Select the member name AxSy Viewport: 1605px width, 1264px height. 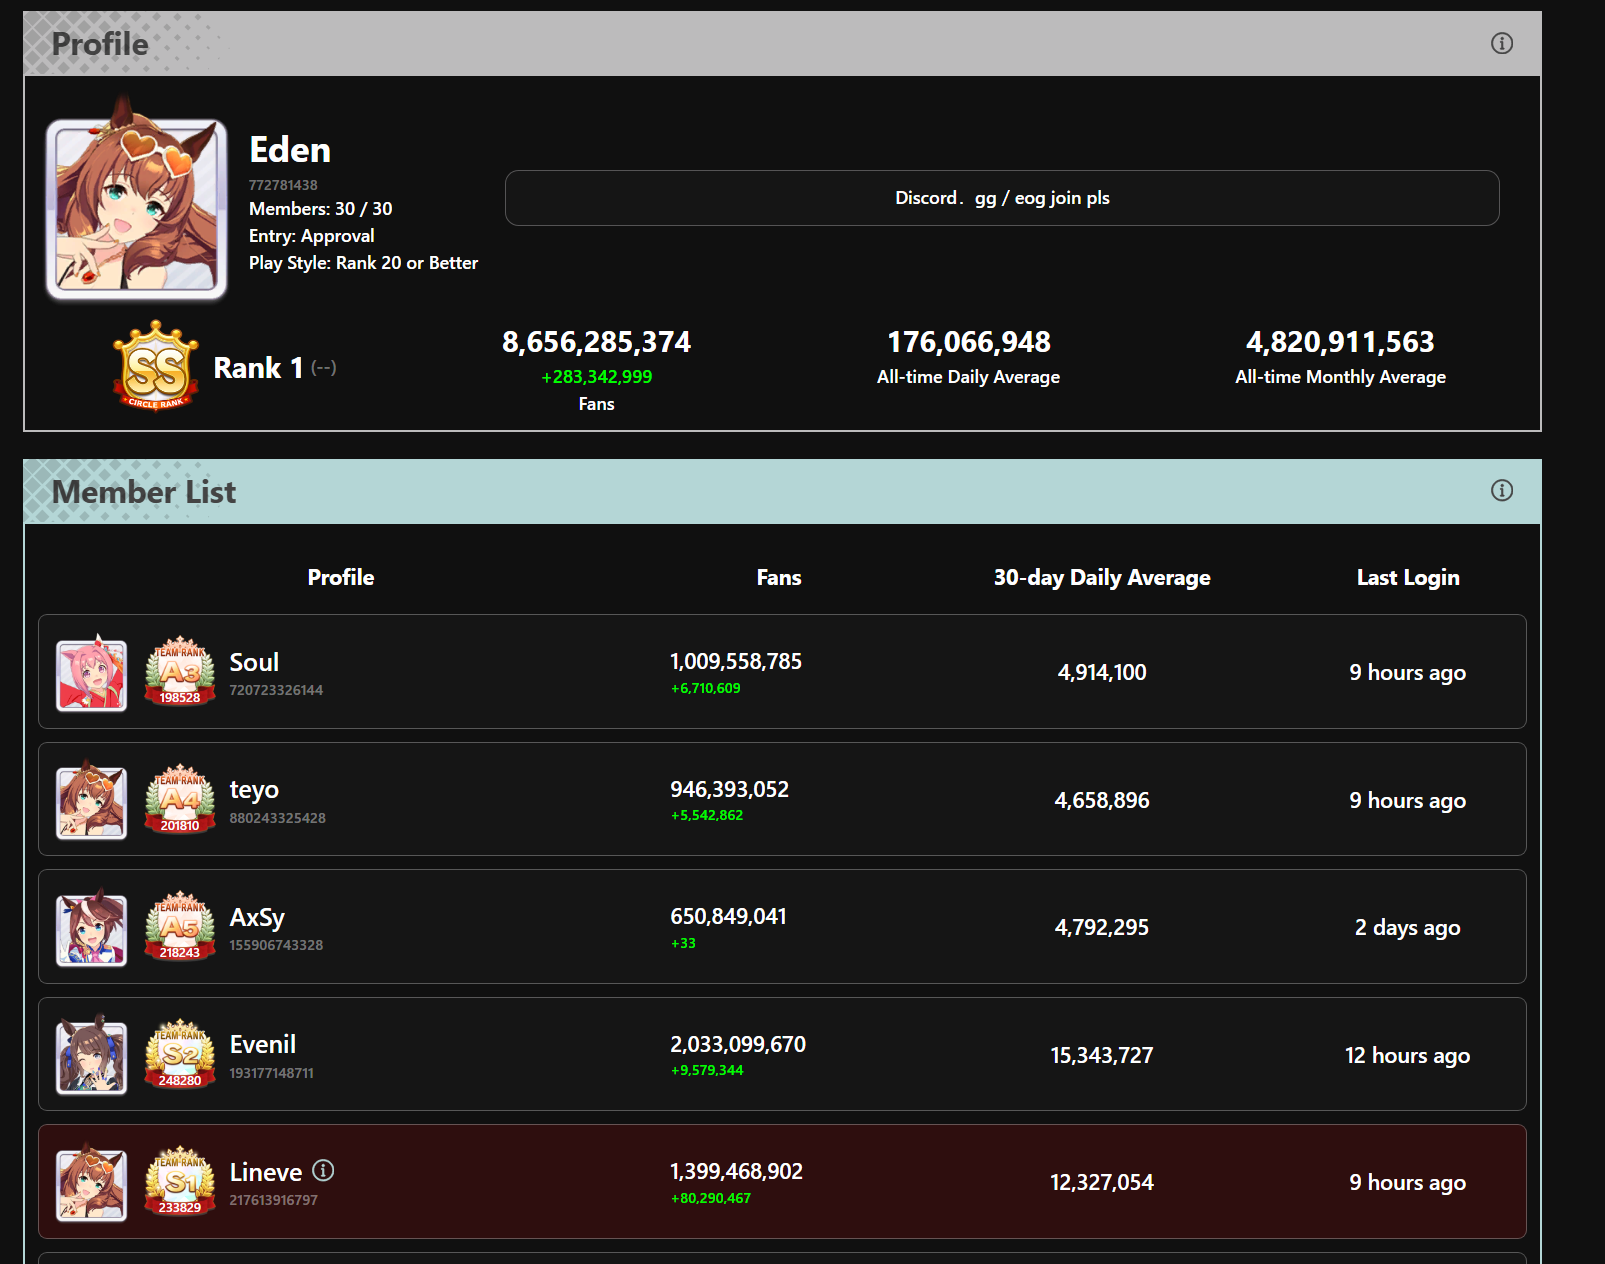point(257,917)
